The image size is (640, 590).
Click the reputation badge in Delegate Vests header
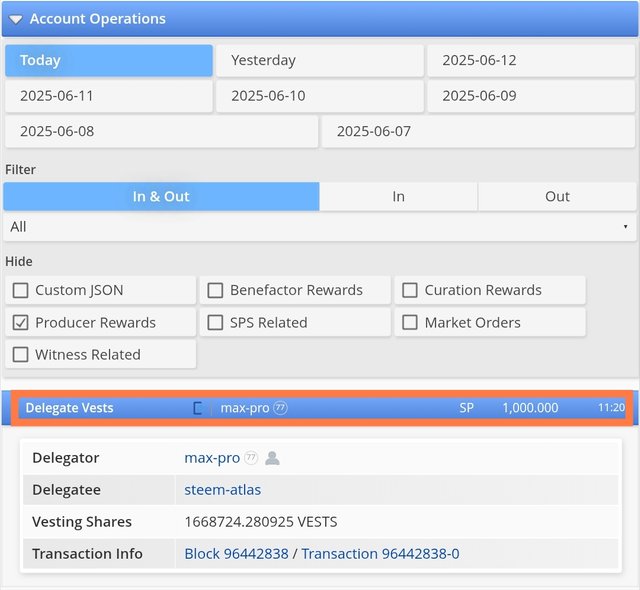280,408
